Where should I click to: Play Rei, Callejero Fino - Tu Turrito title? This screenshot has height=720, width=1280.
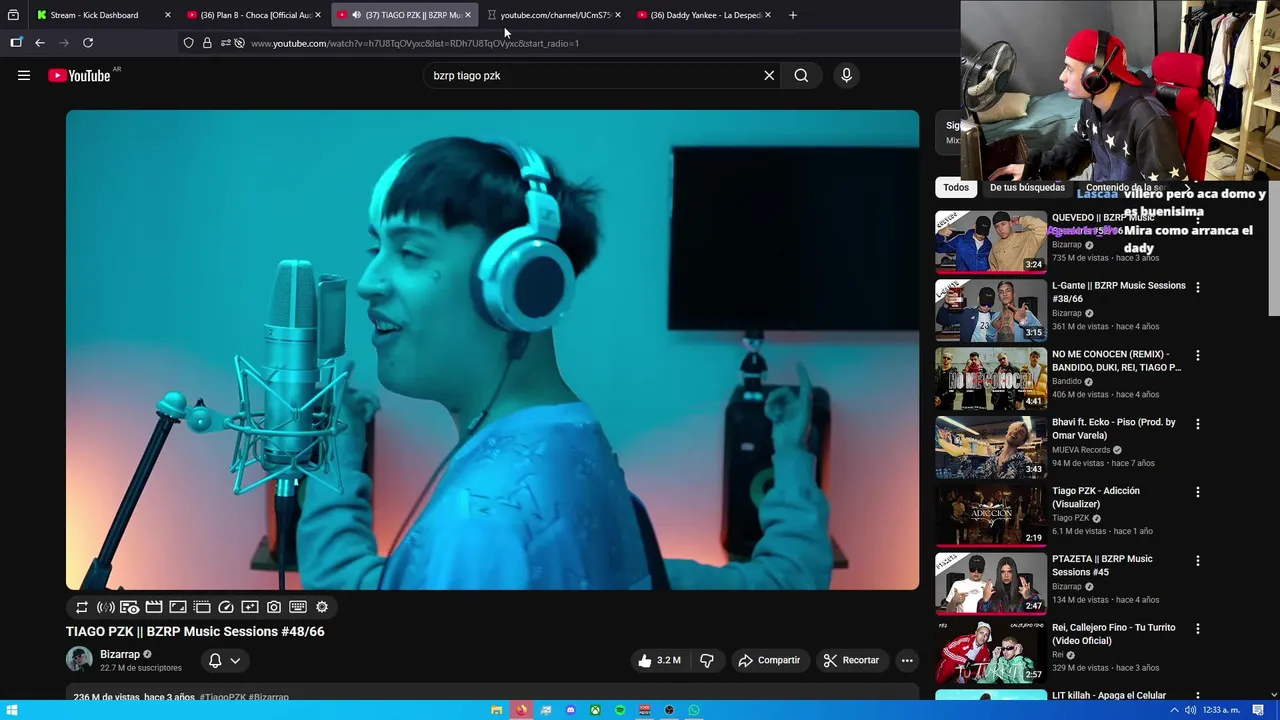click(x=1113, y=634)
